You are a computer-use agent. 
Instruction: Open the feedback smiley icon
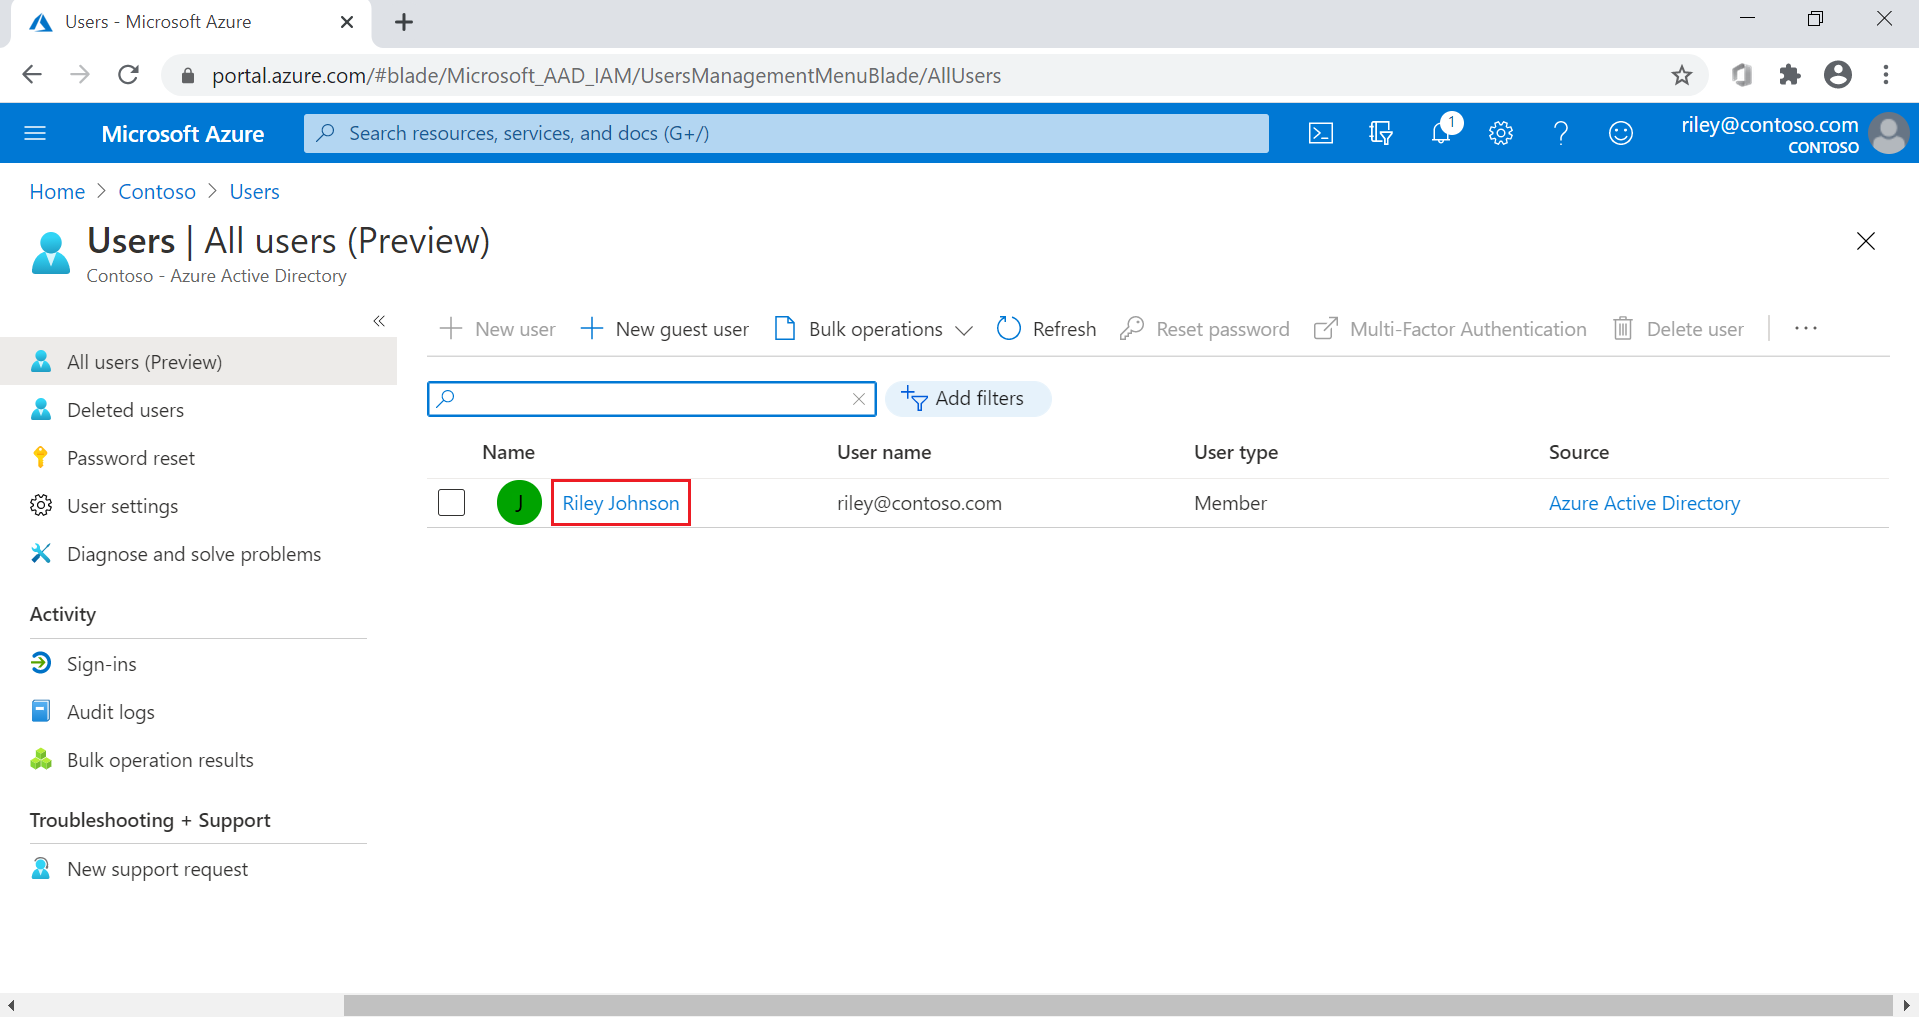pos(1621,133)
